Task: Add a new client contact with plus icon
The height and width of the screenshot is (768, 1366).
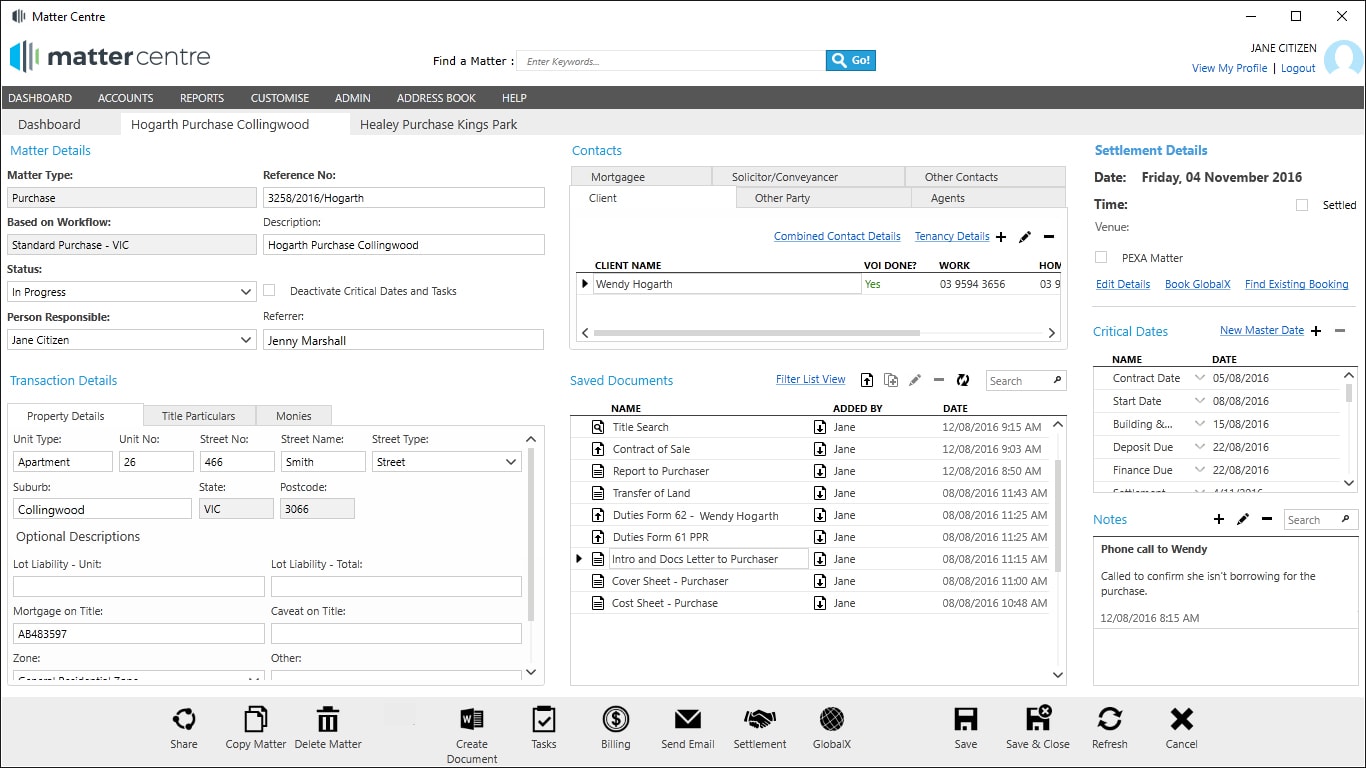Action: [x=1001, y=237]
